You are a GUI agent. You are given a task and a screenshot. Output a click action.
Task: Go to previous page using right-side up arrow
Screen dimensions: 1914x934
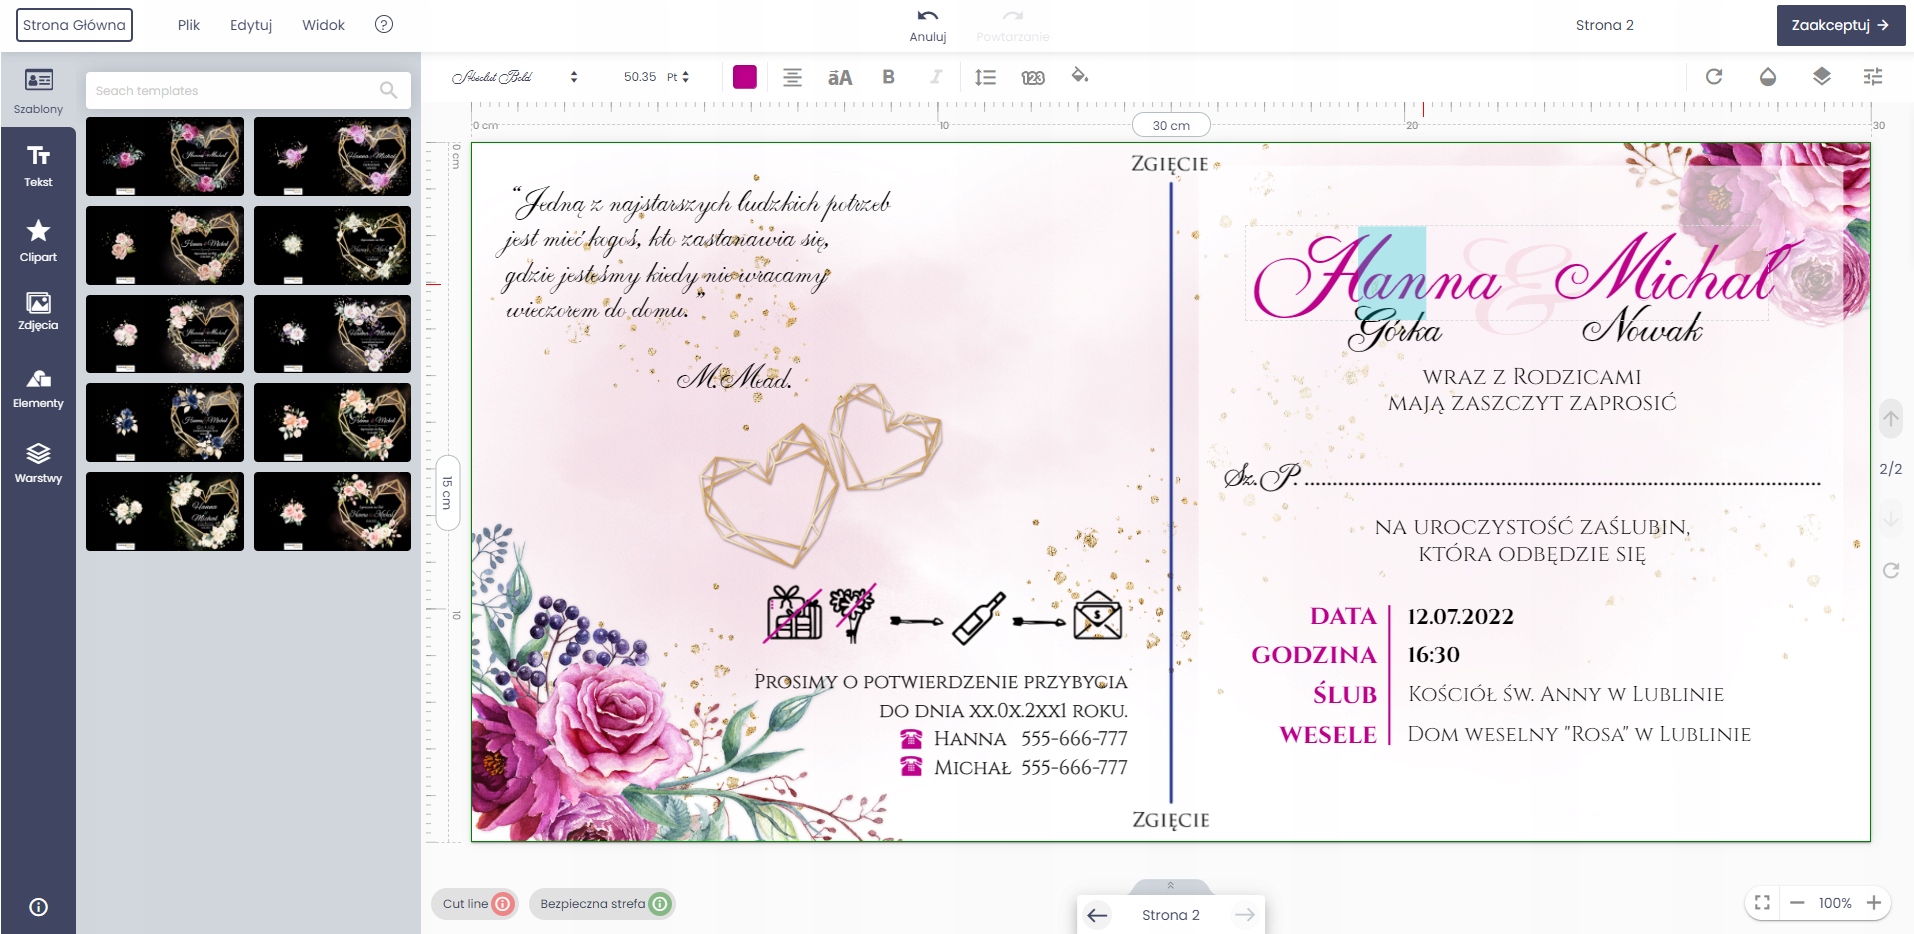pos(1890,418)
